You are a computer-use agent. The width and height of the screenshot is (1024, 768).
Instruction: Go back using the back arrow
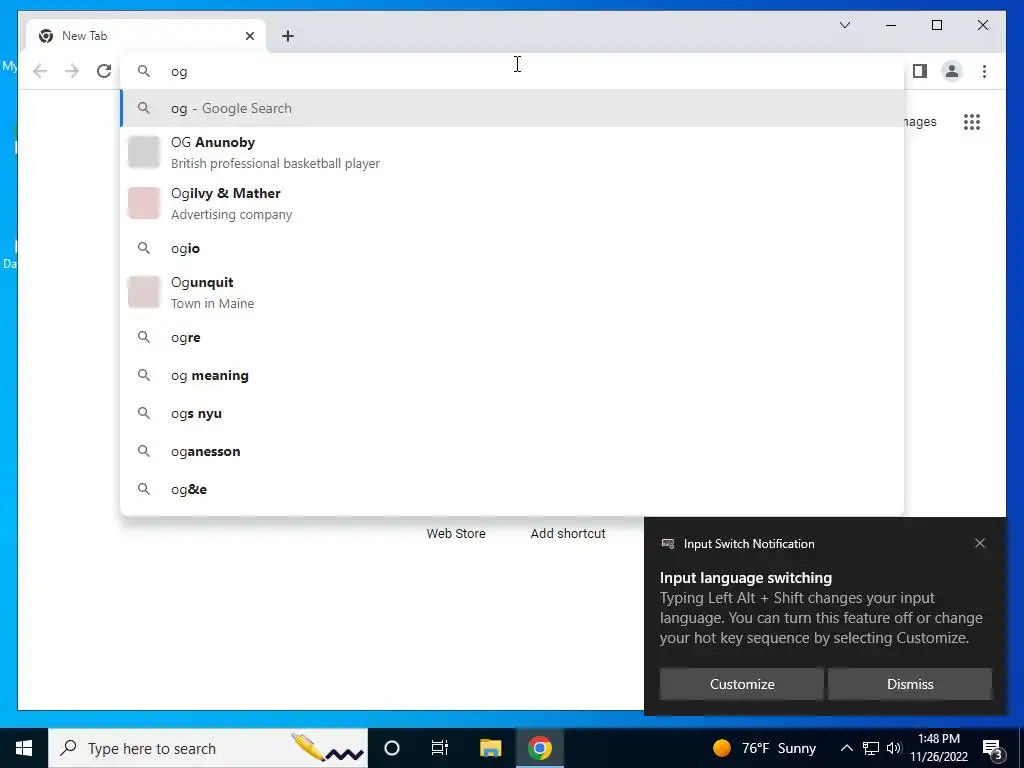(x=40, y=71)
